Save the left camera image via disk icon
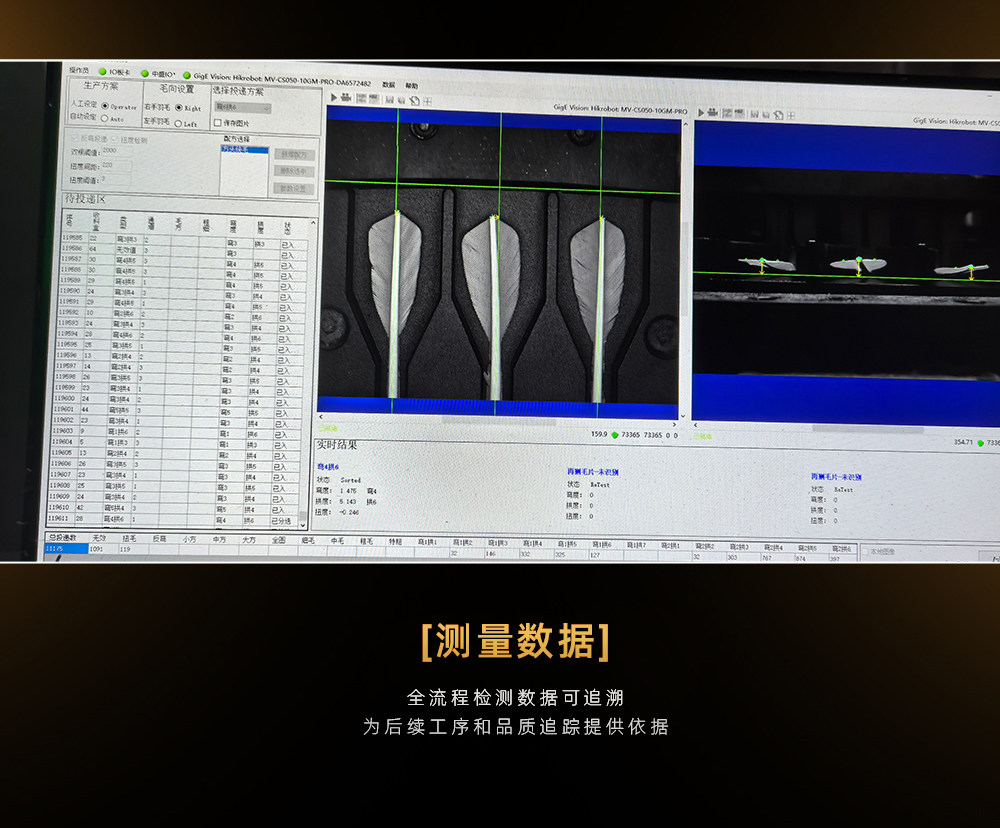The width and height of the screenshot is (1000, 828). point(389,100)
